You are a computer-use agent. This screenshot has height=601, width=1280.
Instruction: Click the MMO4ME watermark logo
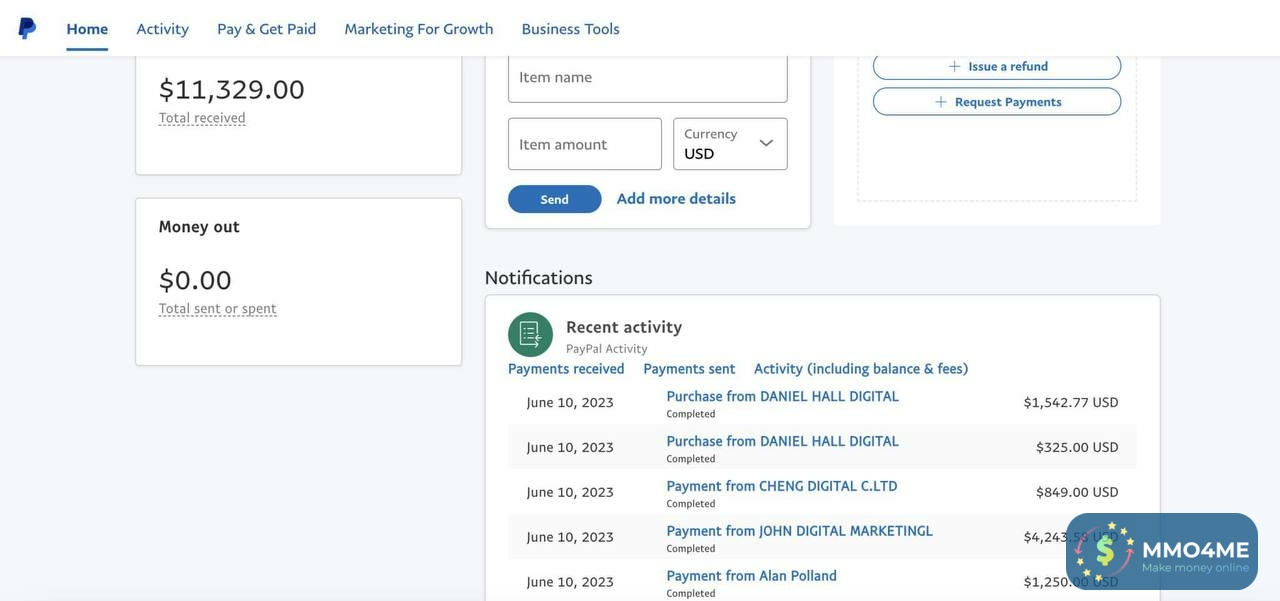pyautogui.click(x=1161, y=551)
